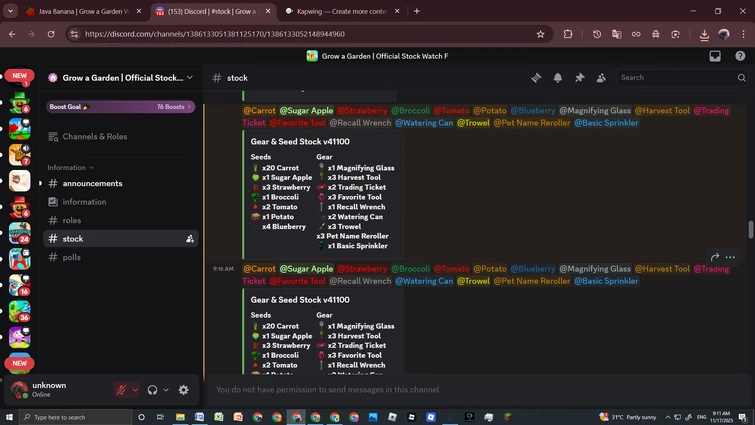Screen dimensions: 755x425
Task: Open the roles channel
Action: (x=120, y=220)
